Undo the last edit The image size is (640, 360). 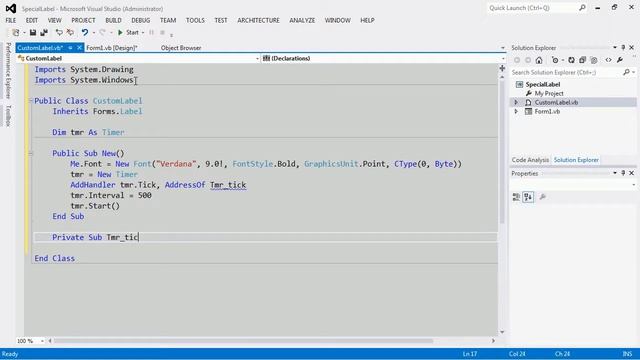(x=84, y=32)
